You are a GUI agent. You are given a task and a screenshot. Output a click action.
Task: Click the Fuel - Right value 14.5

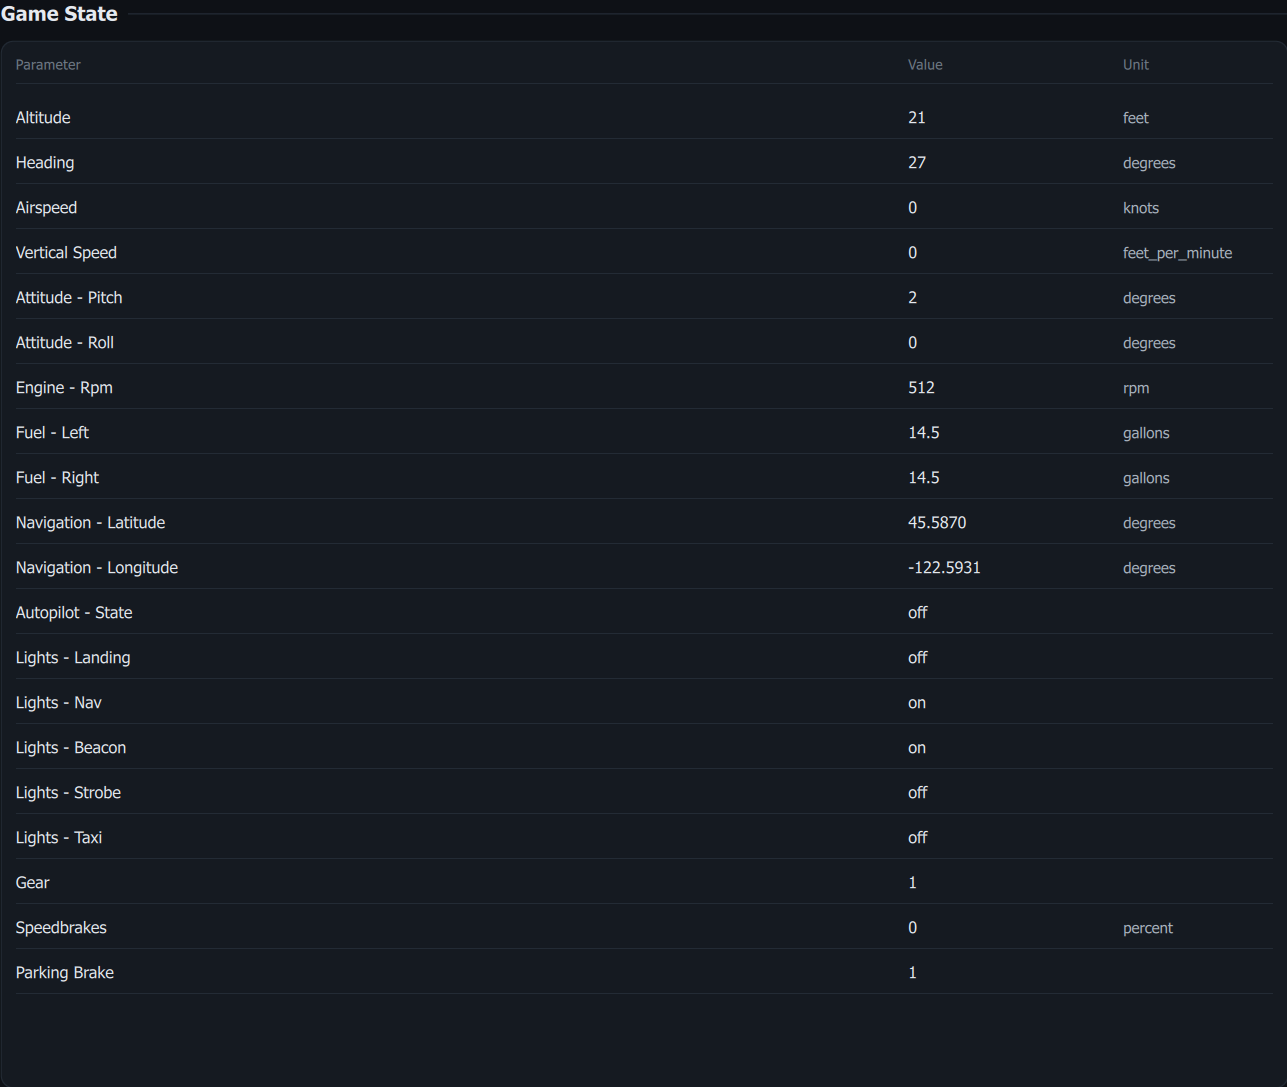pyautogui.click(x=924, y=478)
